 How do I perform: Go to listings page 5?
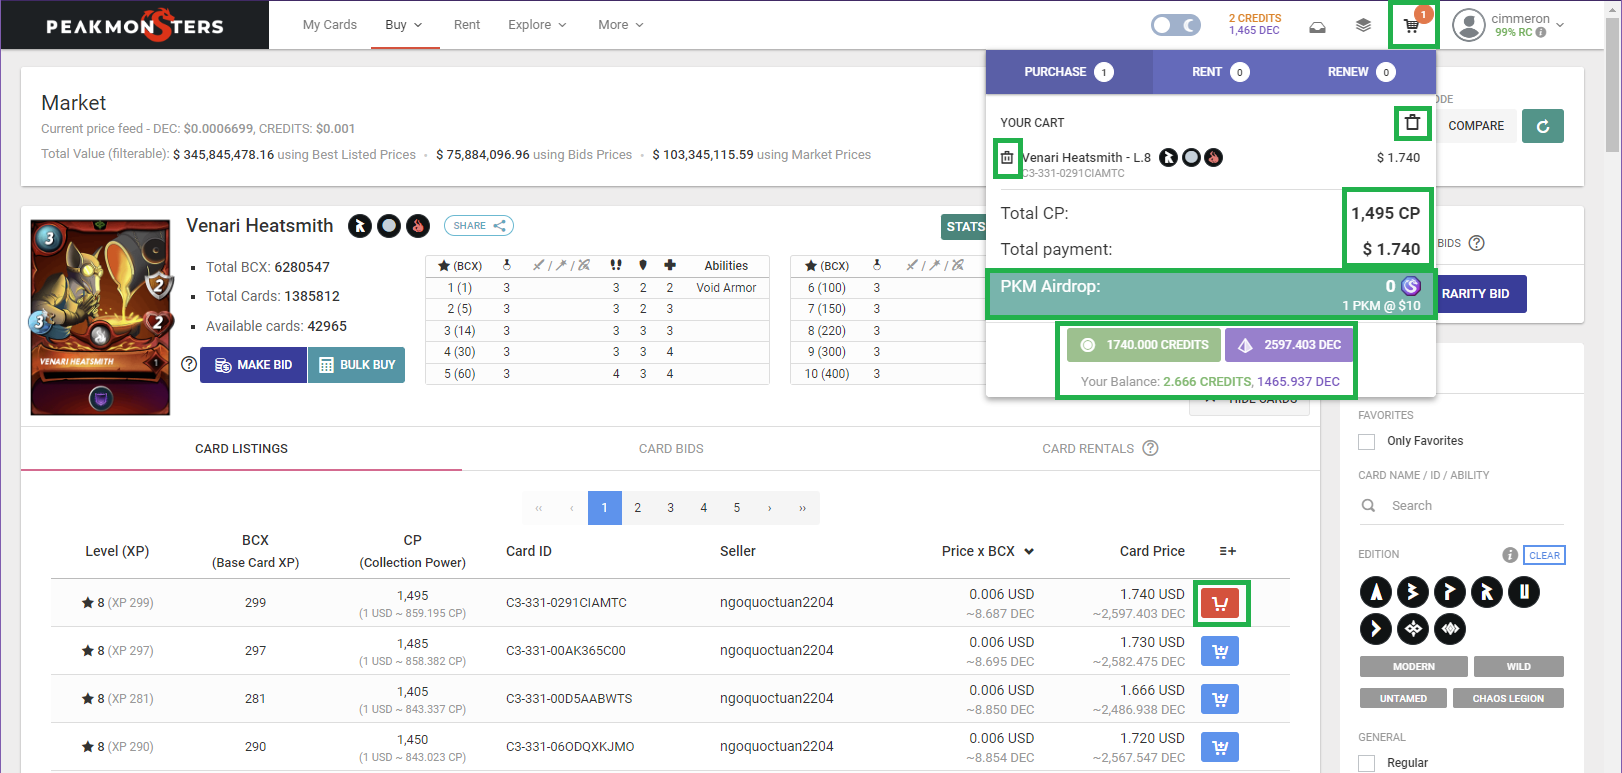(x=737, y=508)
